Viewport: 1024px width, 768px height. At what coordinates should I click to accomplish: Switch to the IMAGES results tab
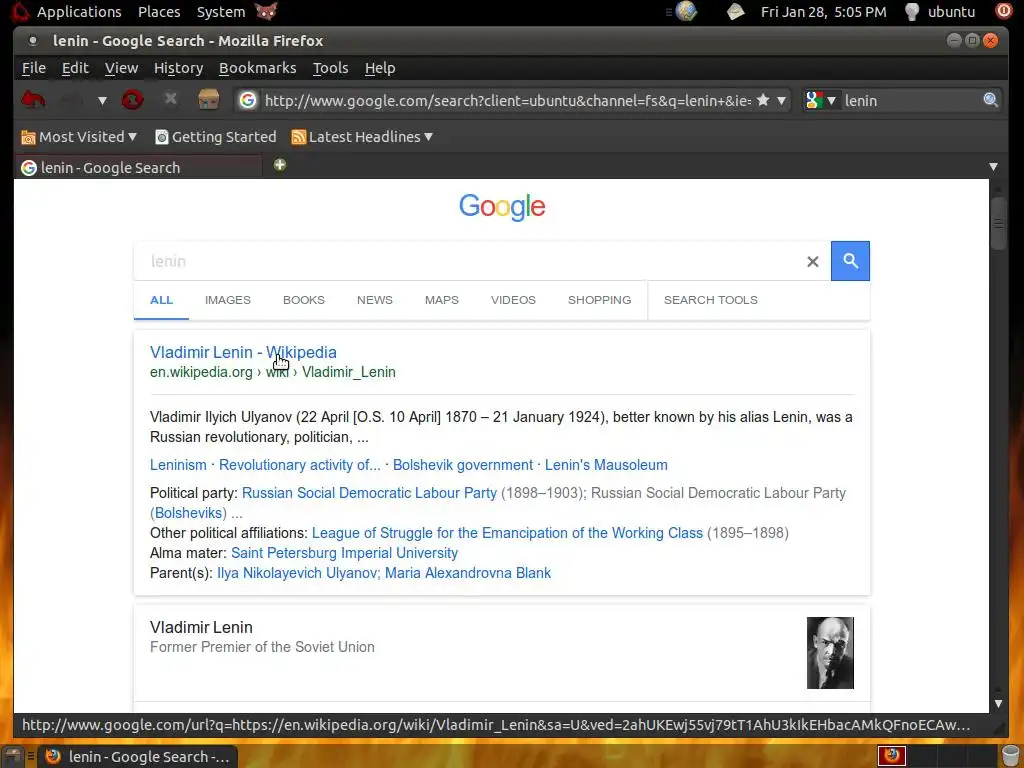(228, 300)
